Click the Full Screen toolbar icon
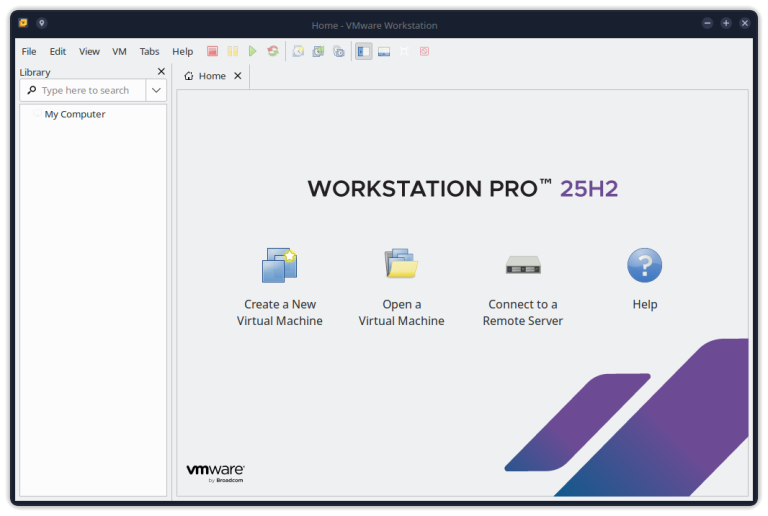Image resolution: width=768 pixels, height=516 pixels. tap(404, 51)
